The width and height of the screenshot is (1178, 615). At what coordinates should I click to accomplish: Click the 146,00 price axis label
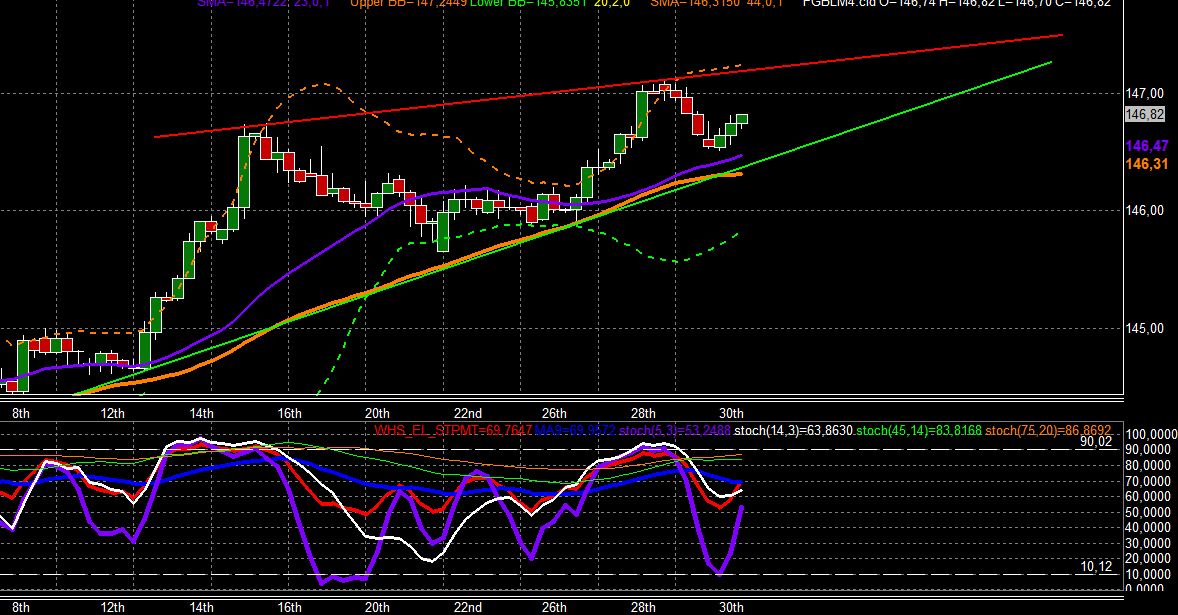pyautogui.click(x=1144, y=210)
